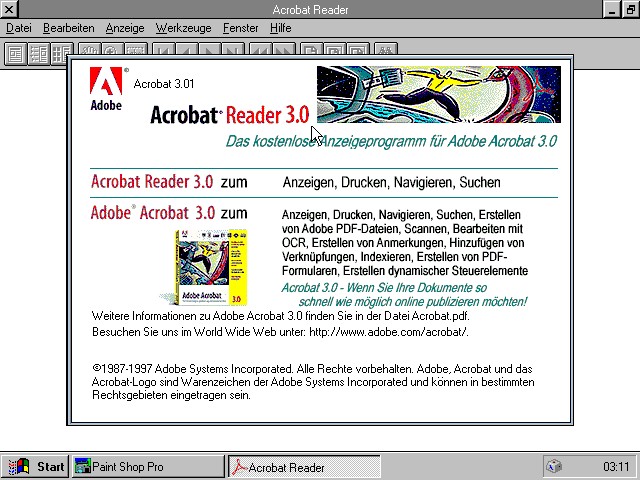Click the 'Acrobat Reader' title bar text
Image resolution: width=640 pixels, height=480 pixels.
[x=310, y=9]
